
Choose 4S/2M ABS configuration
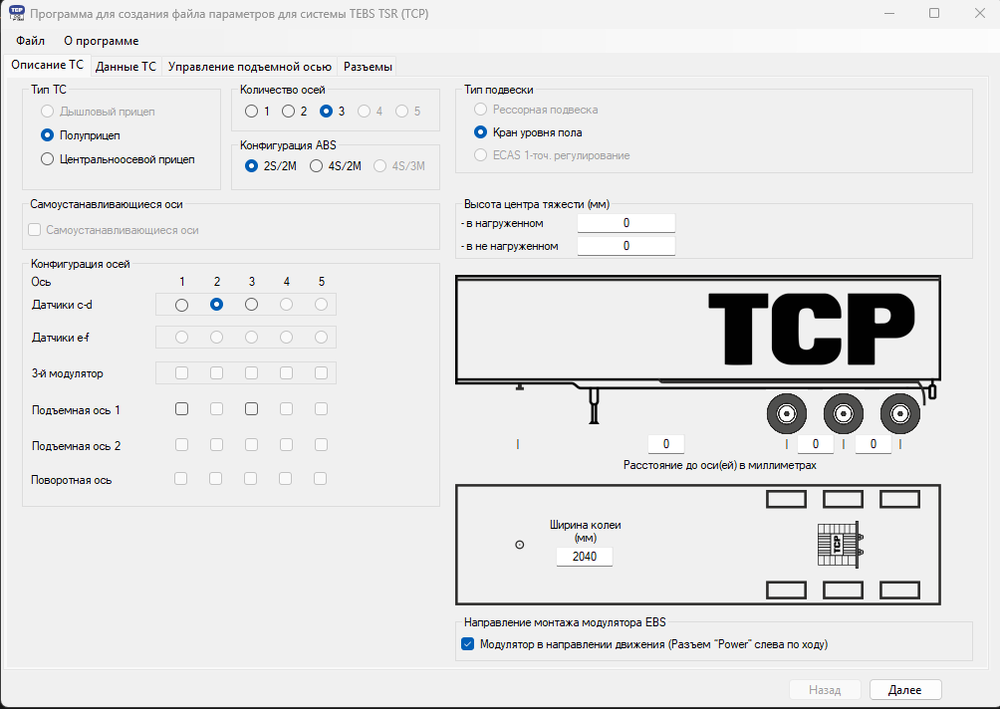pyautogui.click(x=335, y=166)
